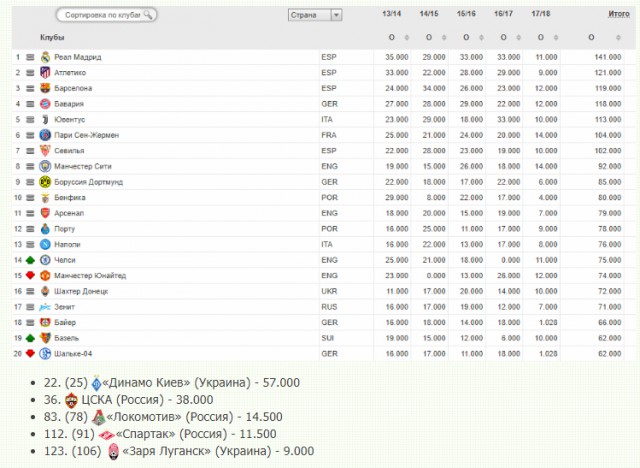
Task: Click the 17/18 season header
Action: pyautogui.click(x=540, y=13)
